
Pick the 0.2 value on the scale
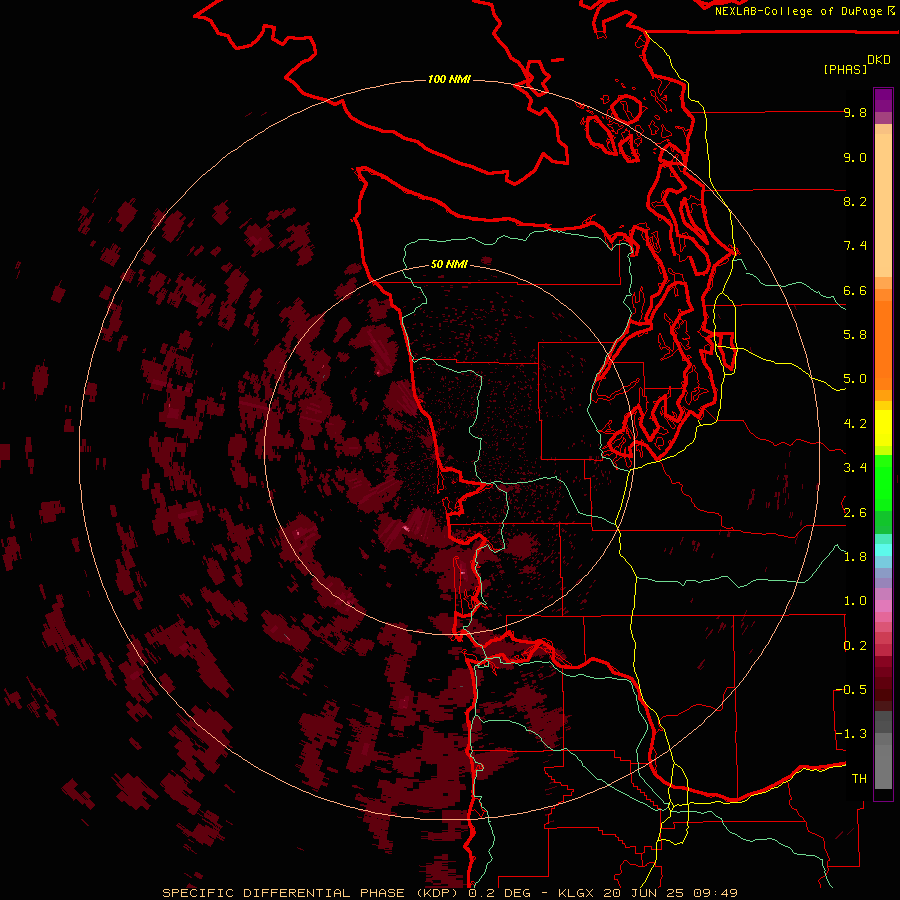click(x=855, y=646)
